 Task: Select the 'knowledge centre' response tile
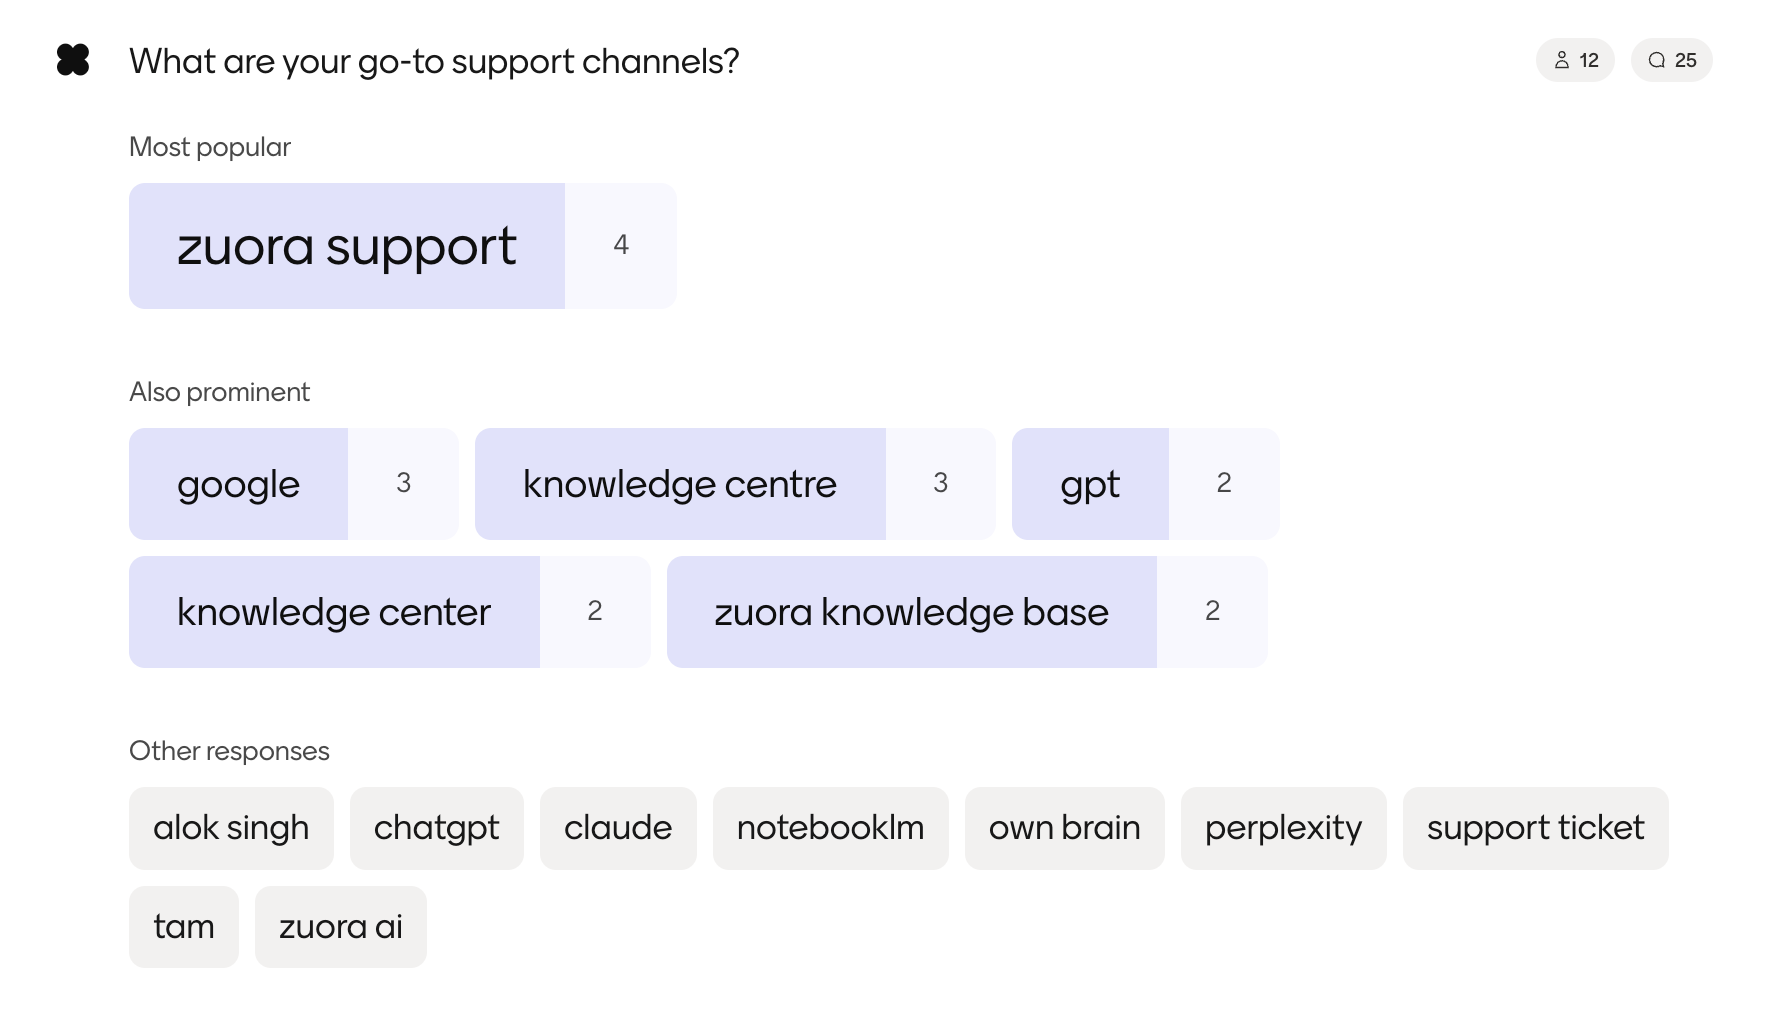click(x=680, y=484)
